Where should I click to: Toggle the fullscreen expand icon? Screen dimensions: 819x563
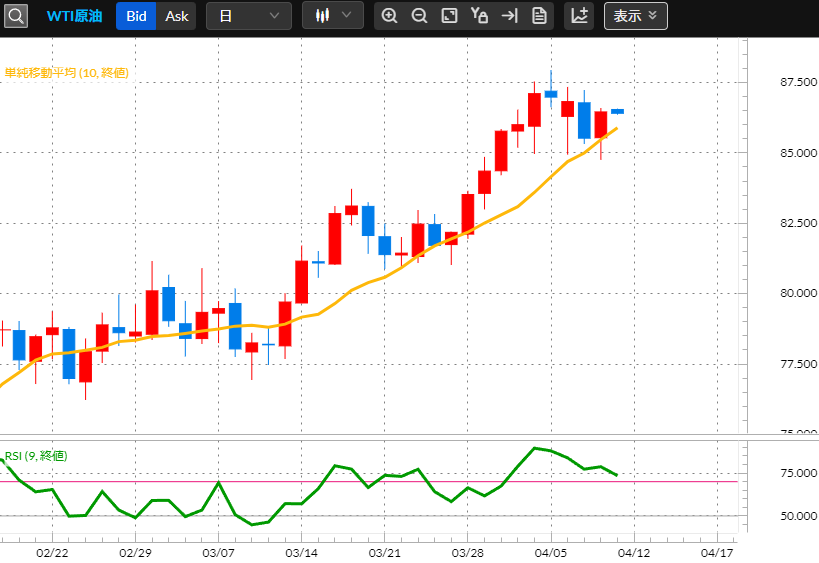(449, 16)
